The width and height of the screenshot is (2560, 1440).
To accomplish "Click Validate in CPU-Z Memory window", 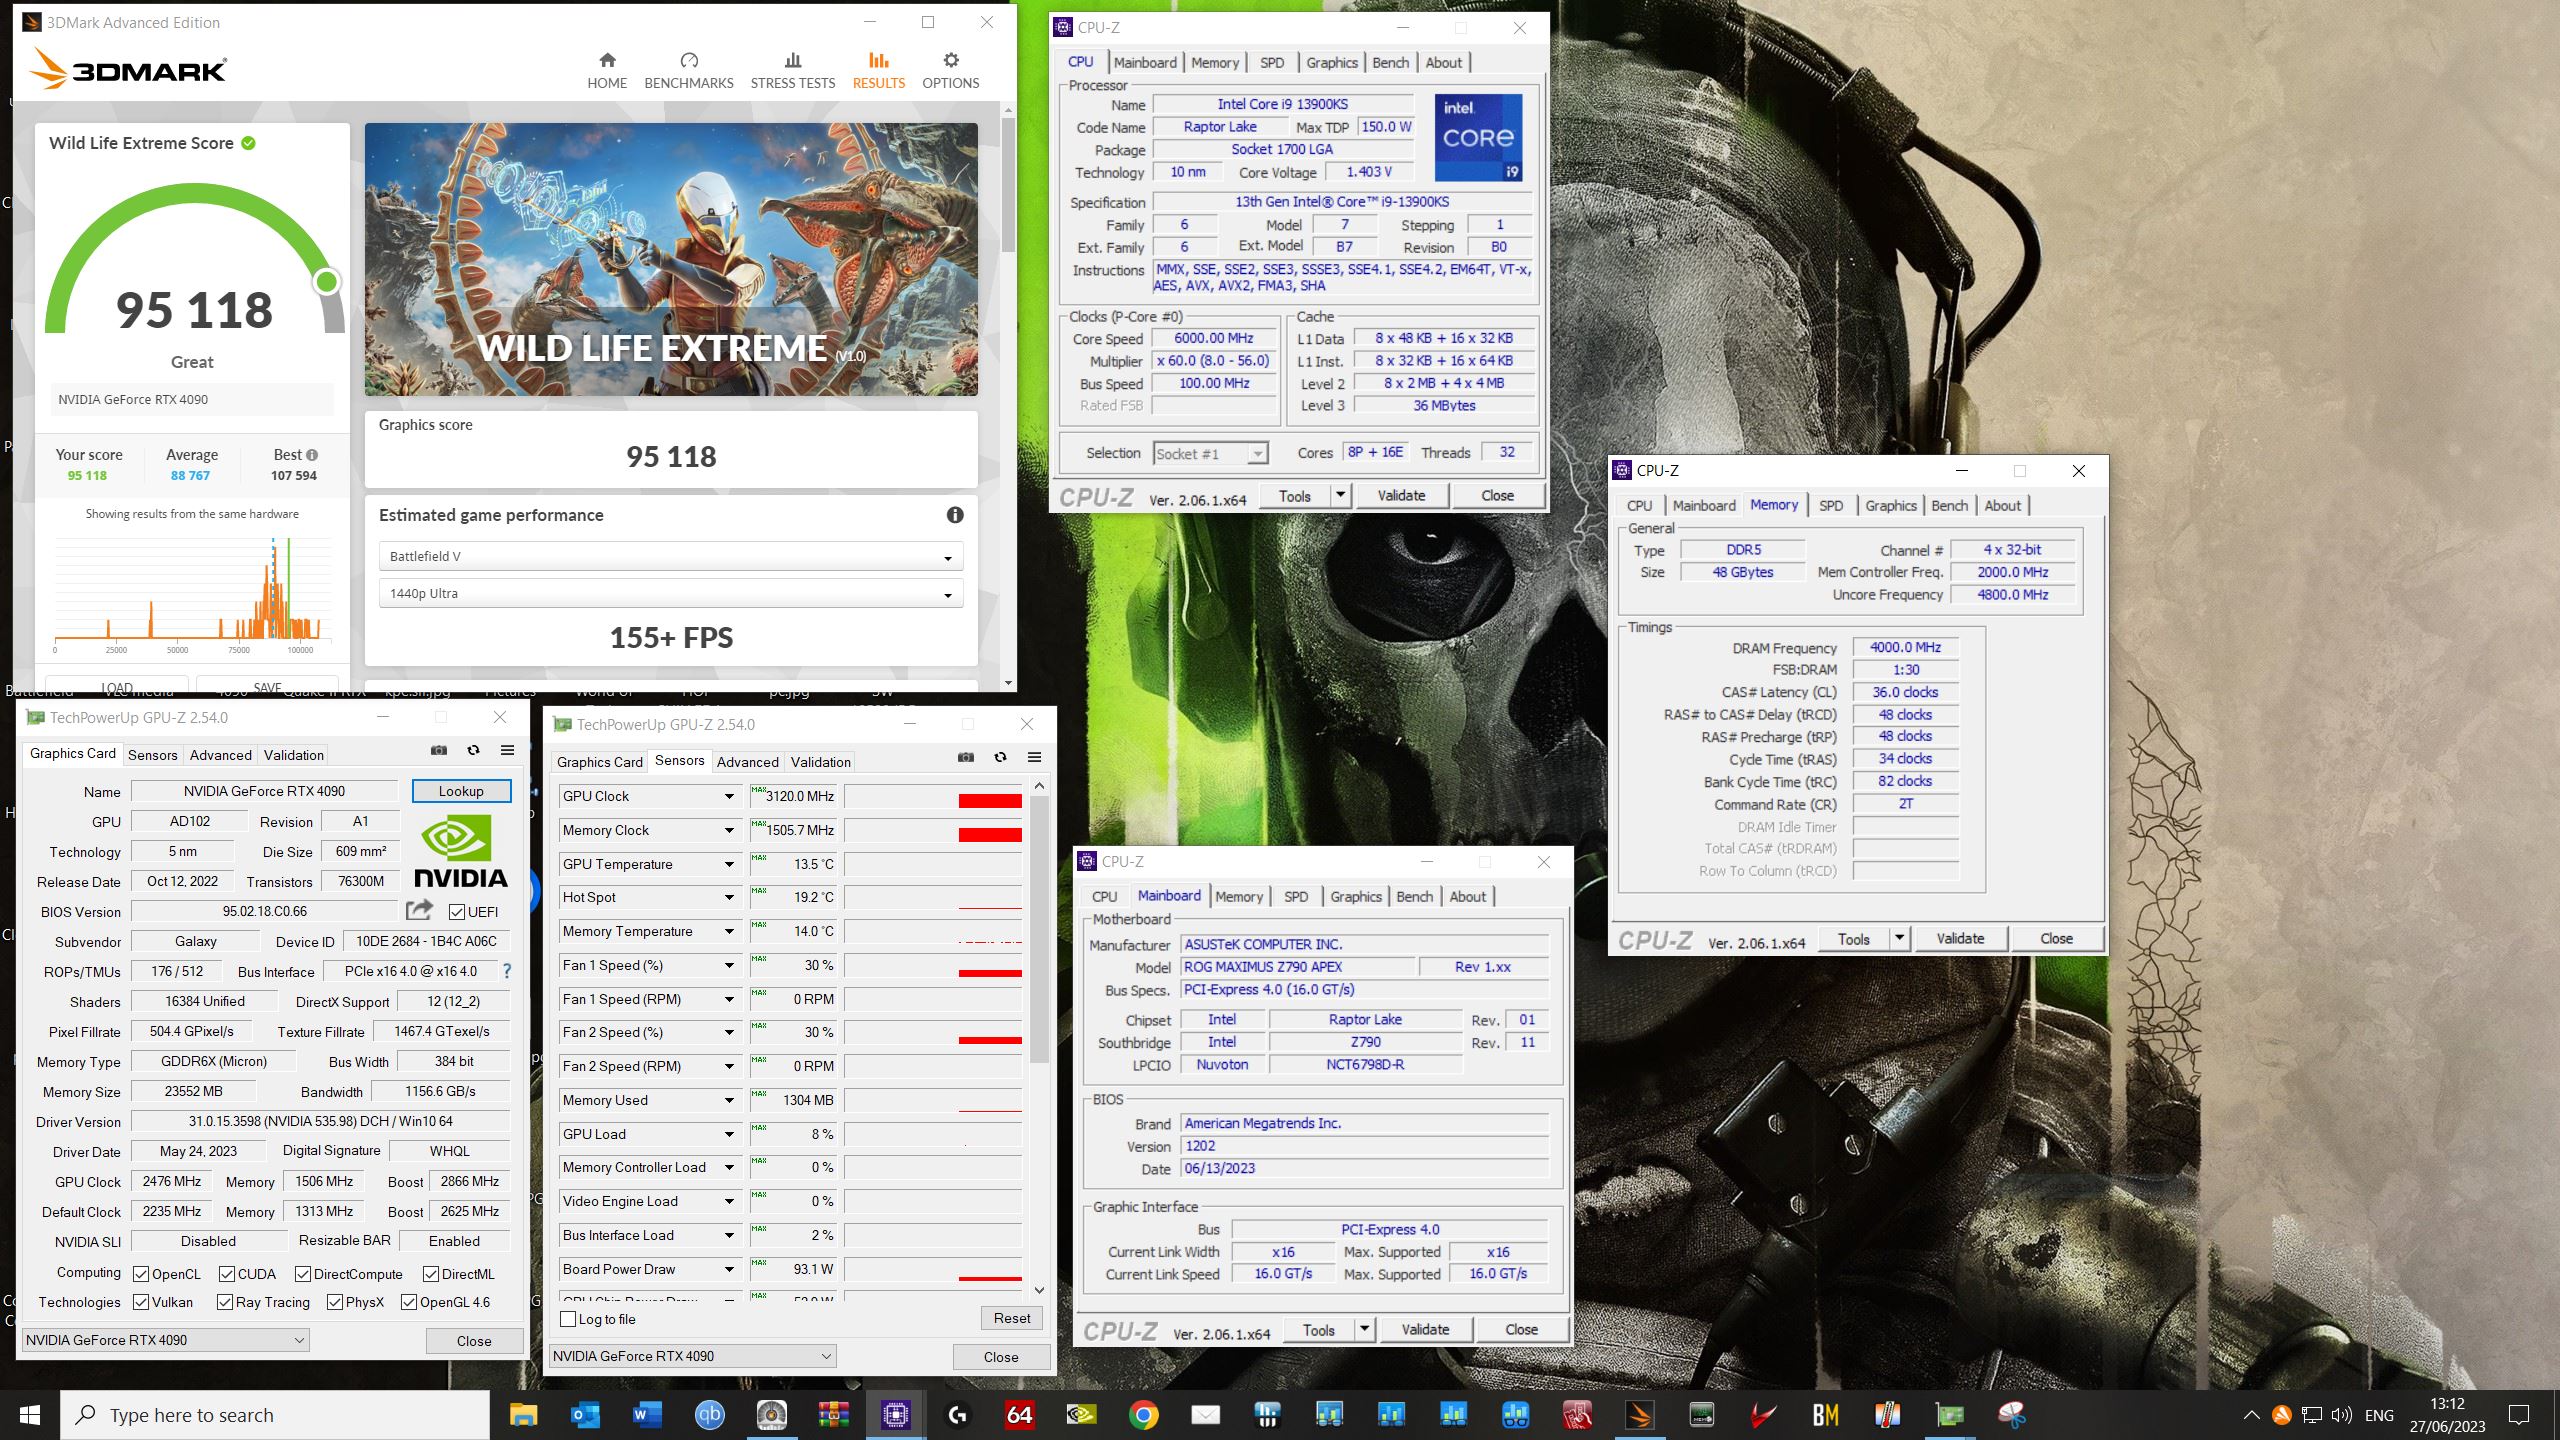I will coord(1960,938).
